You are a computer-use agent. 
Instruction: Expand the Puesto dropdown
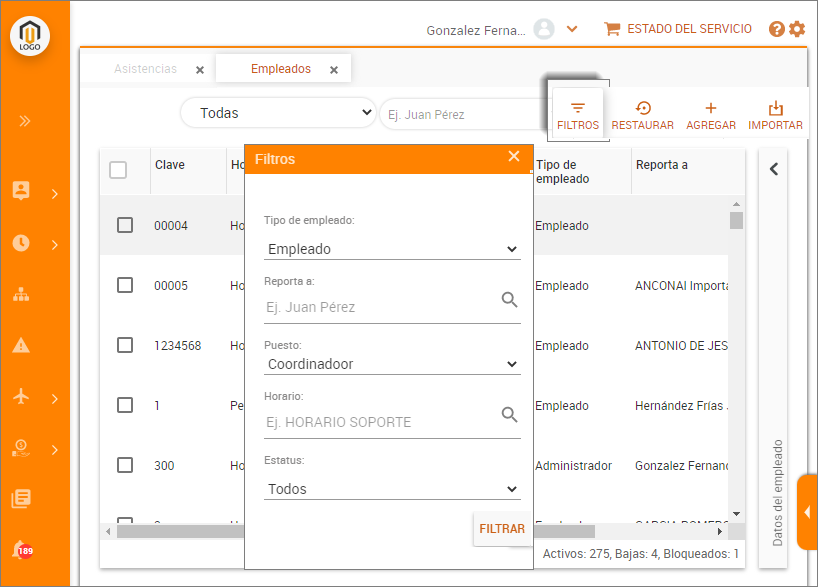pyautogui.click(x=392, y=364)
